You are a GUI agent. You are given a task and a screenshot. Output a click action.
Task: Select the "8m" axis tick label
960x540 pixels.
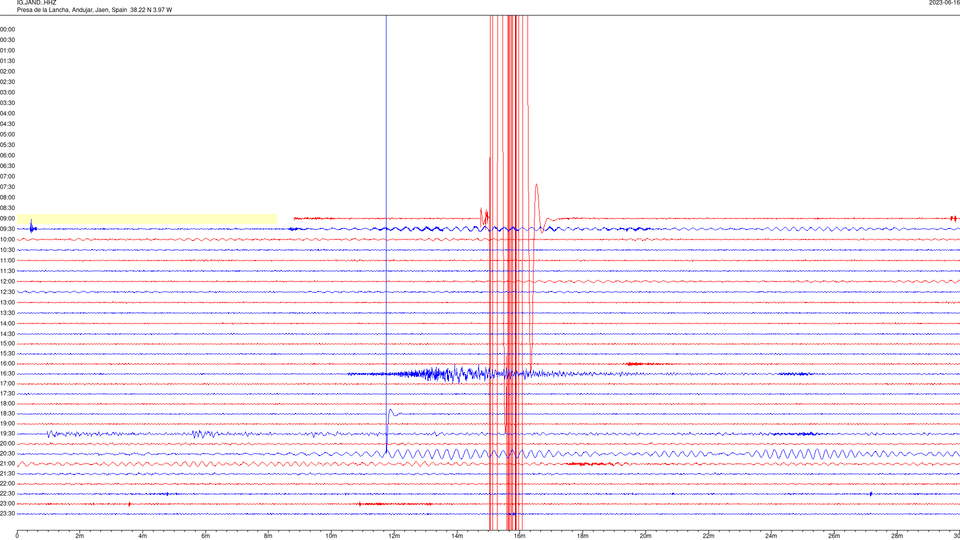click(268, 536)
